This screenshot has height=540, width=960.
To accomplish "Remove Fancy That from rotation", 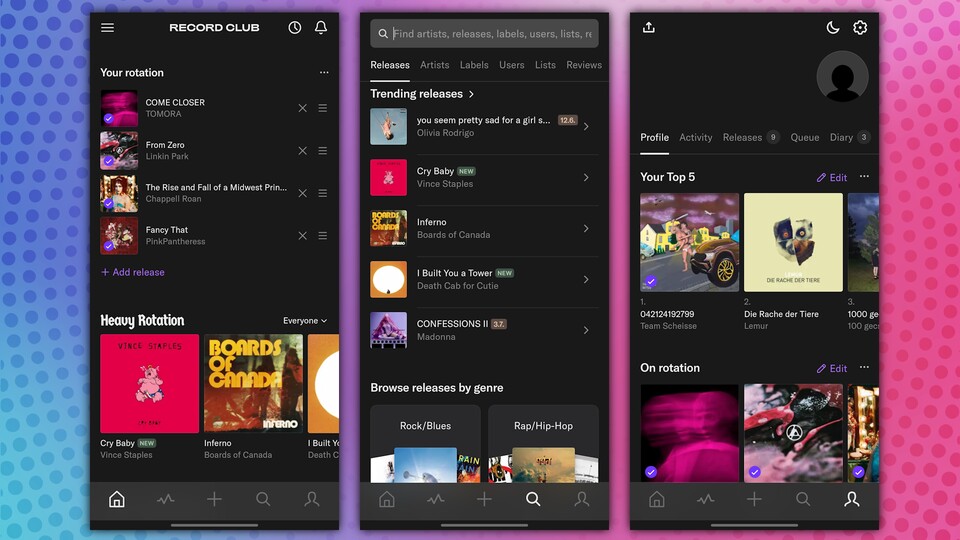I will (302, 236).
